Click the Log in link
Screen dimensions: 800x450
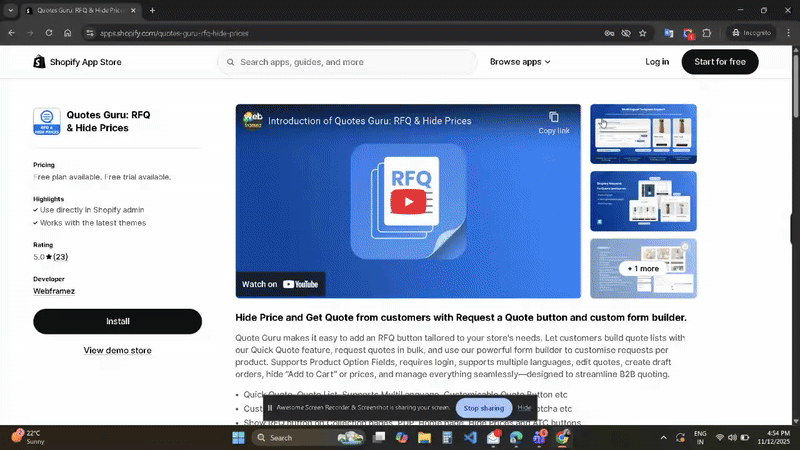657,62
